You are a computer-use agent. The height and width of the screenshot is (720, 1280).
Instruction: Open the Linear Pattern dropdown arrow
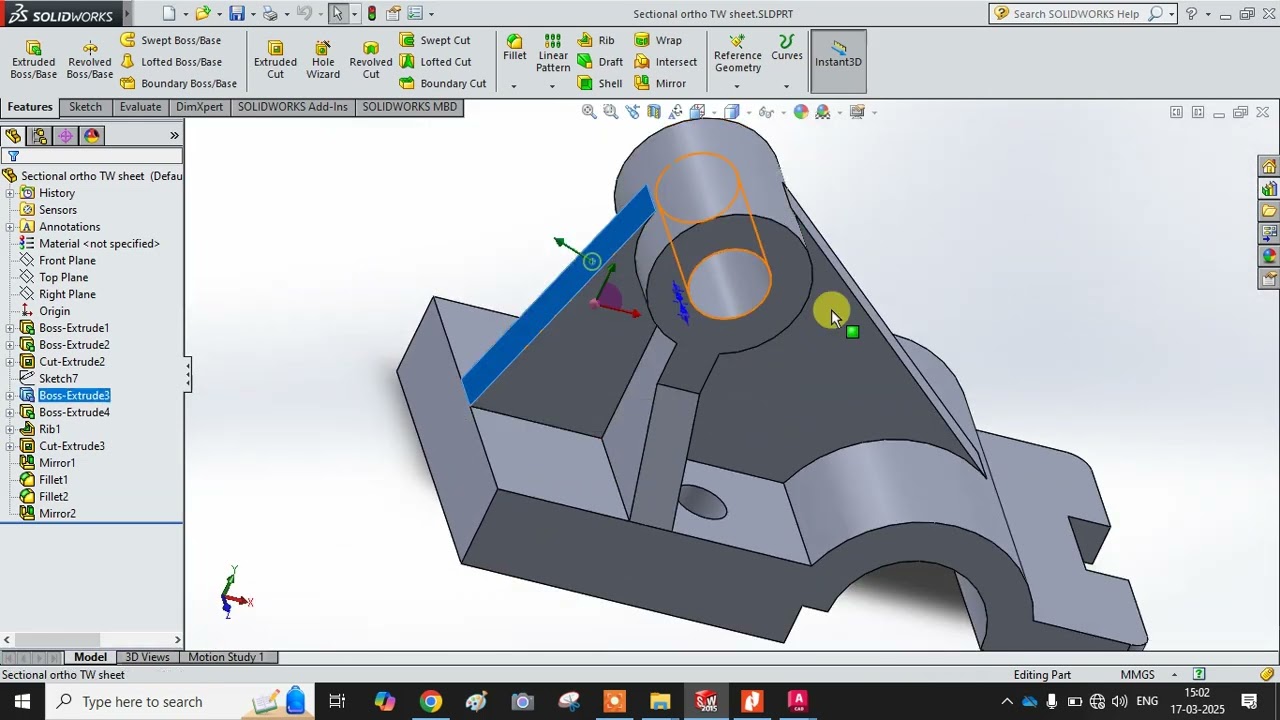click(552, 86)
